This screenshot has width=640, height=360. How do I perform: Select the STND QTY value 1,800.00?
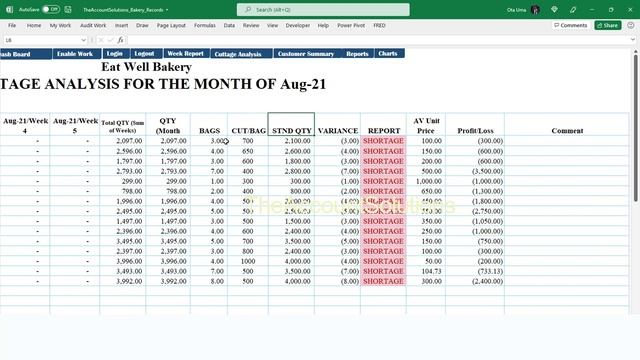pyautogui.click(x=291, y=161)
